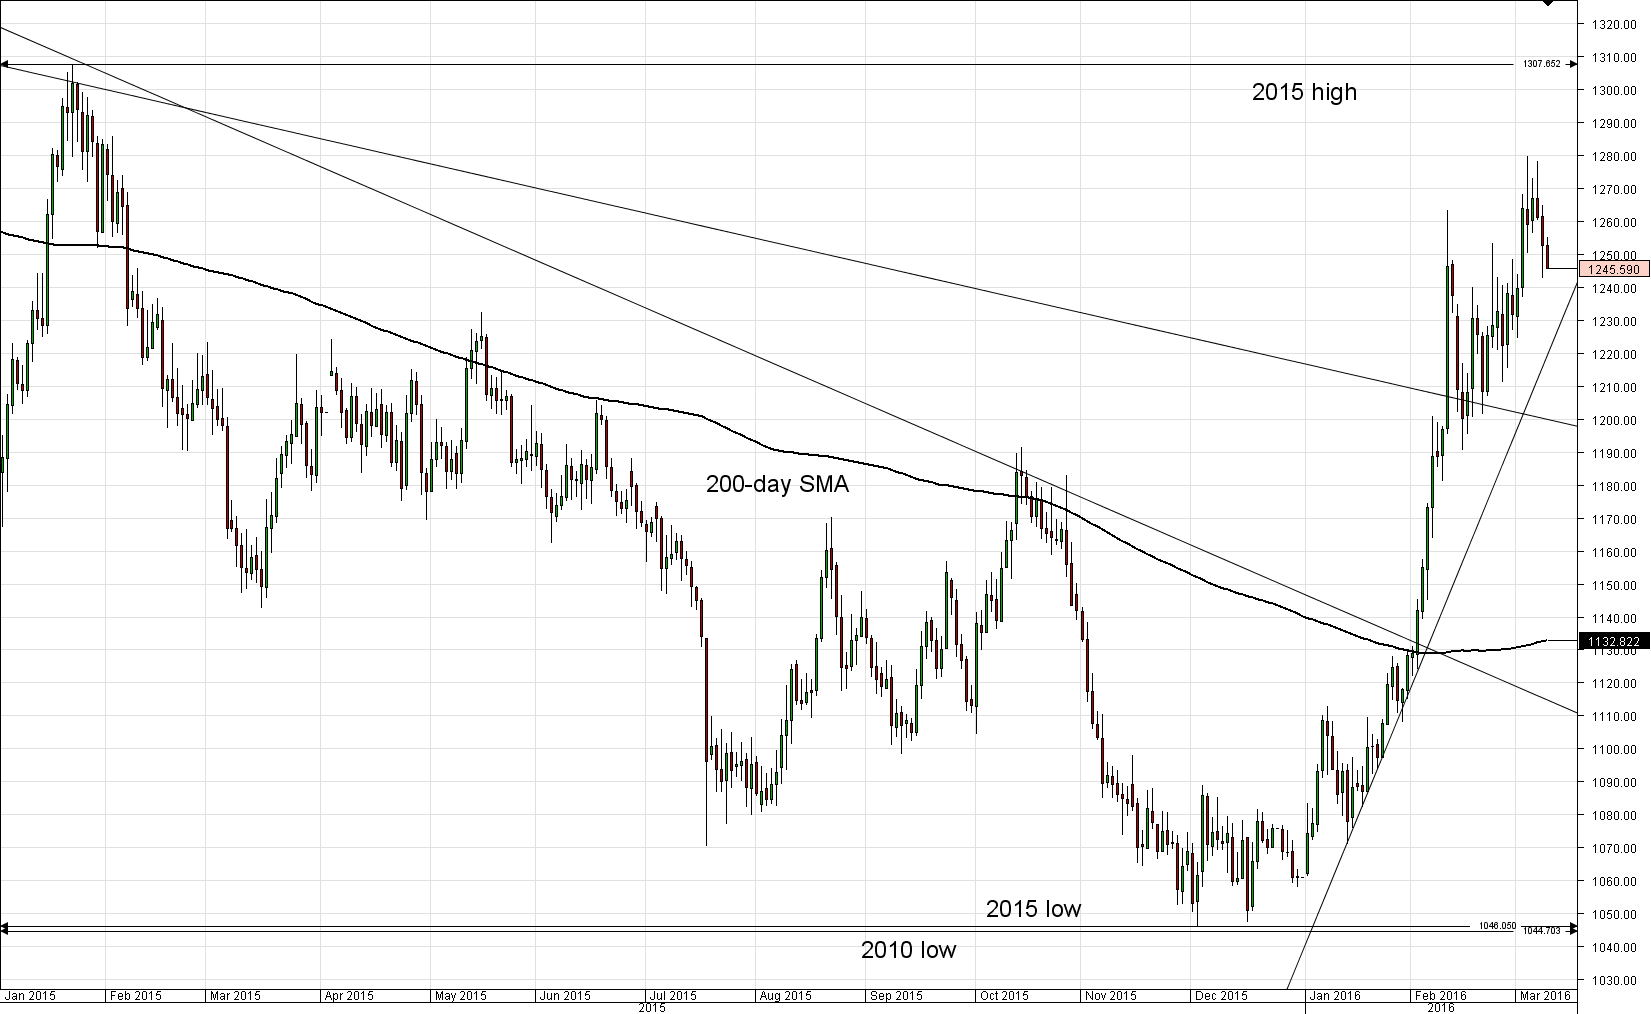The image size is (1651, 1014).
Task: Select the left arrowhead of the 2015 low line
Action: [x=4, y=926]
